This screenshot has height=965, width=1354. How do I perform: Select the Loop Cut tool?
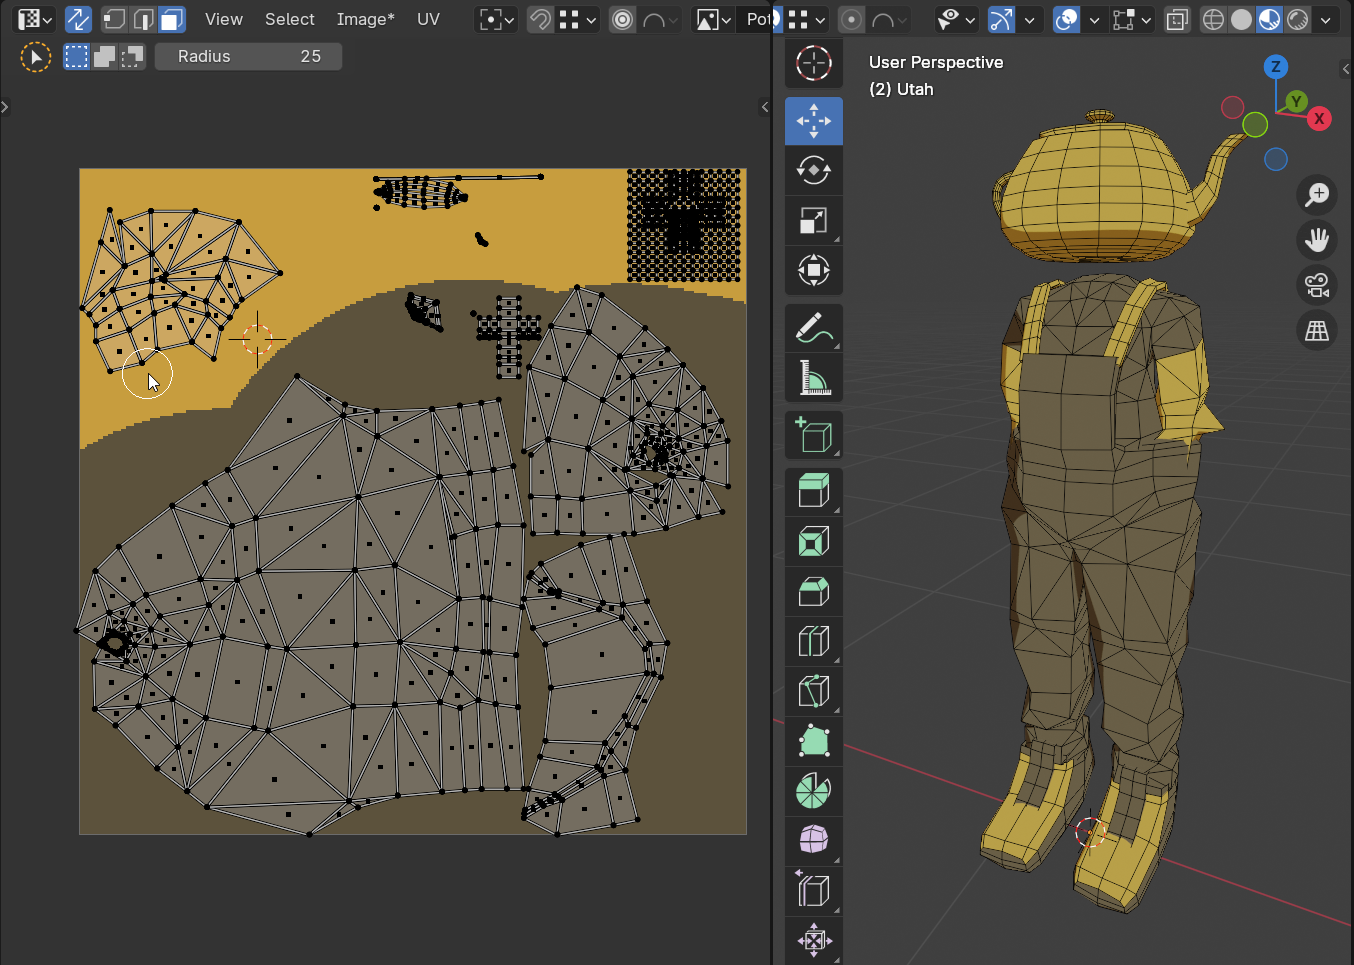(x=814, y=642)
